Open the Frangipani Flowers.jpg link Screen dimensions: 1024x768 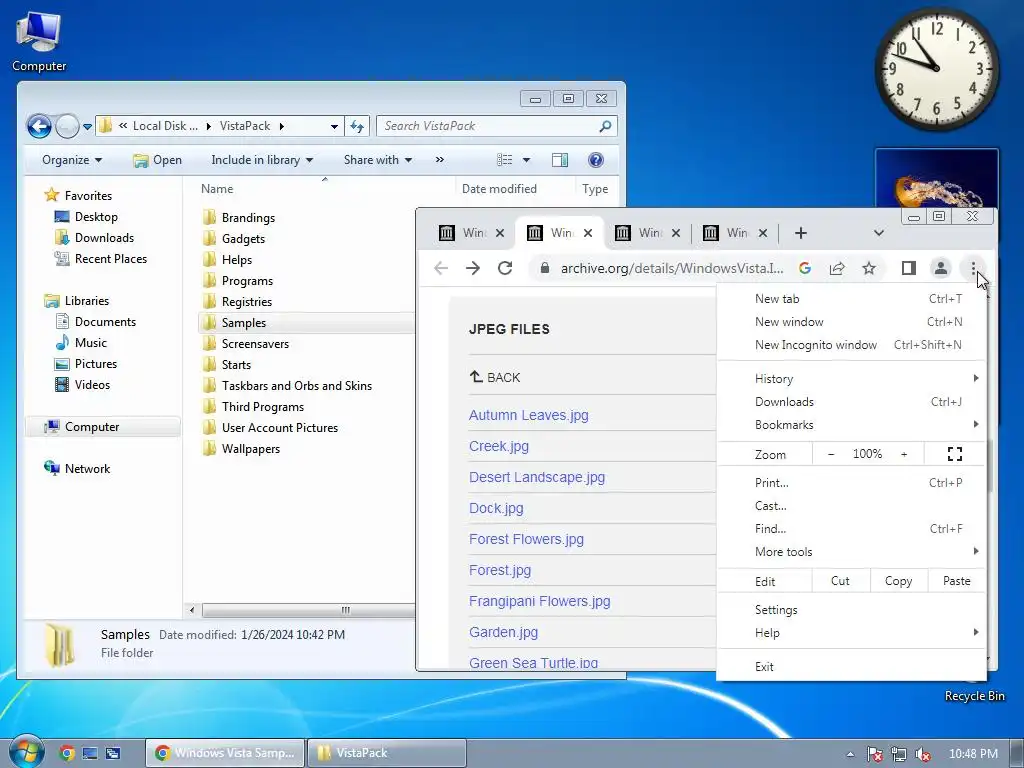coord(539,601)
